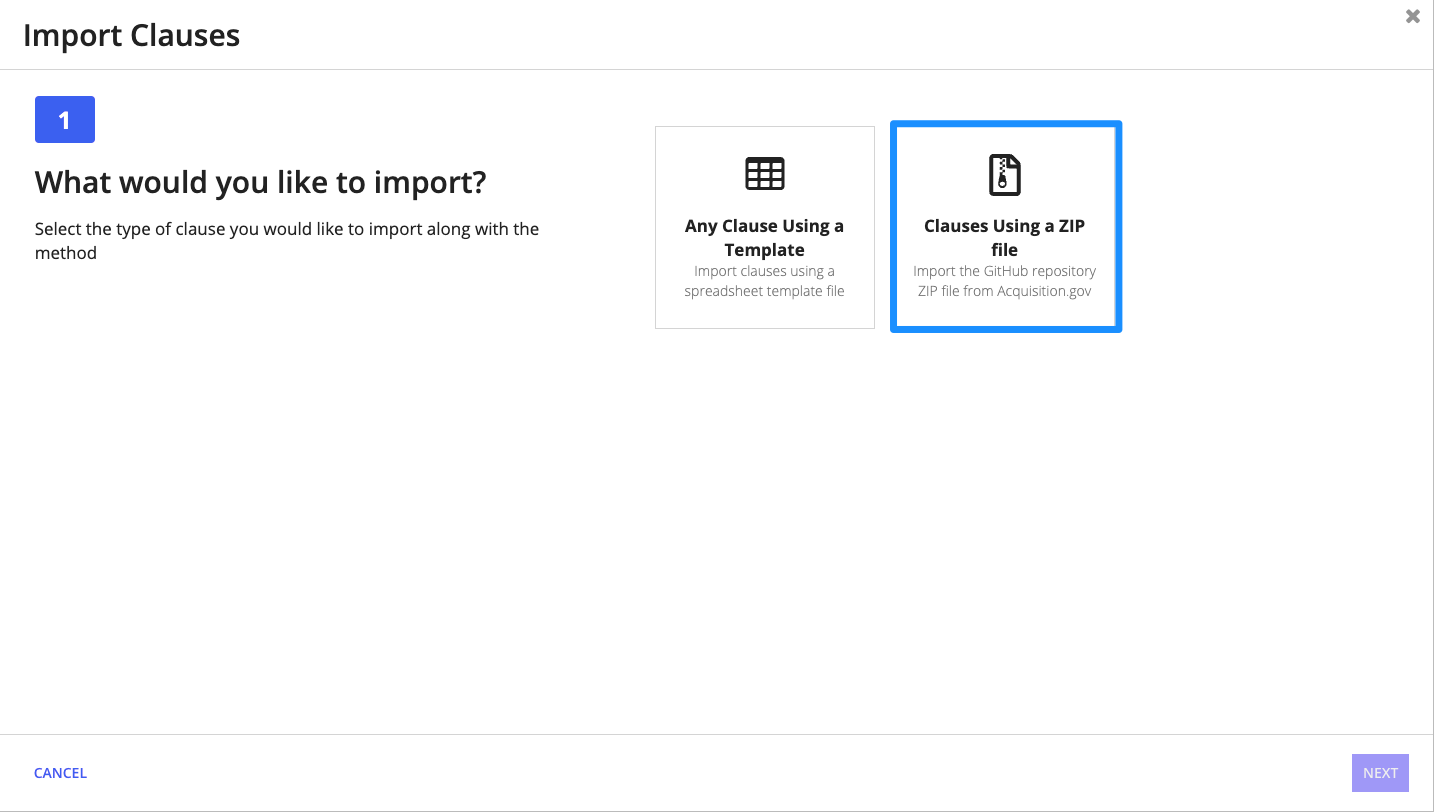Click the spreadsheet table icon
Image resolution: width=1434 pixels, height=812 pixels.
pyautogui.click(x=765, y=174)
